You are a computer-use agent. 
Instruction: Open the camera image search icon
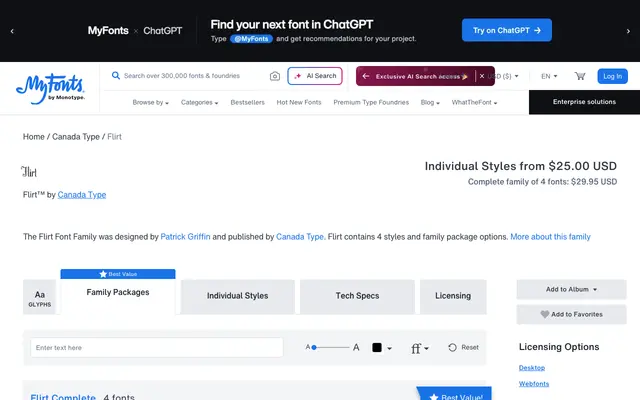coord(275,76)
